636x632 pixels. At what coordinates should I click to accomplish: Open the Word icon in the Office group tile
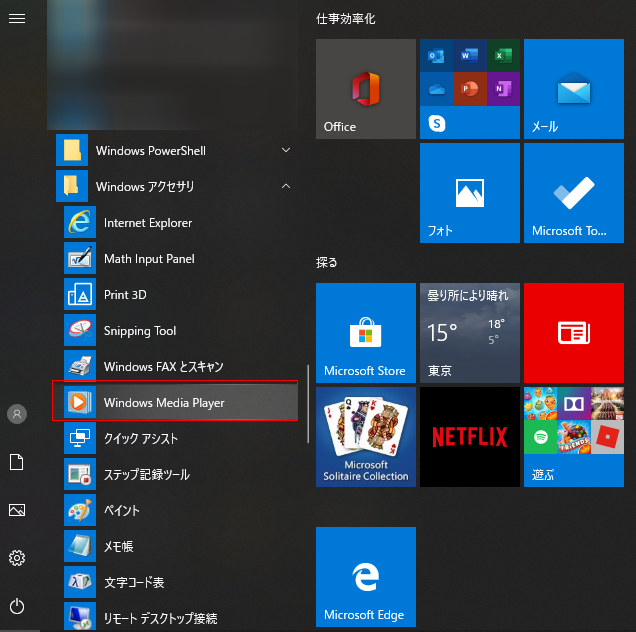pyautogui.click(x=470, y=56)
